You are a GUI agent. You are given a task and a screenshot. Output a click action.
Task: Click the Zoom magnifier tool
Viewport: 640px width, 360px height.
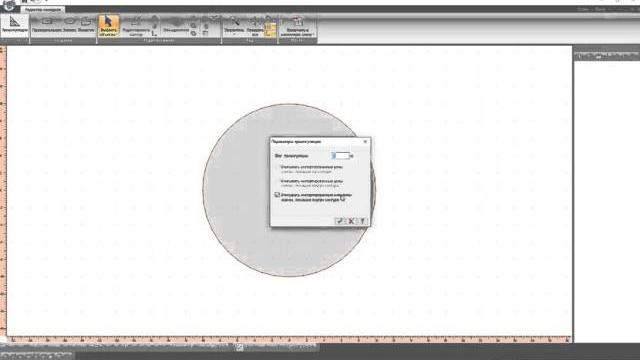pyautogui.click(x=234, y=24)
